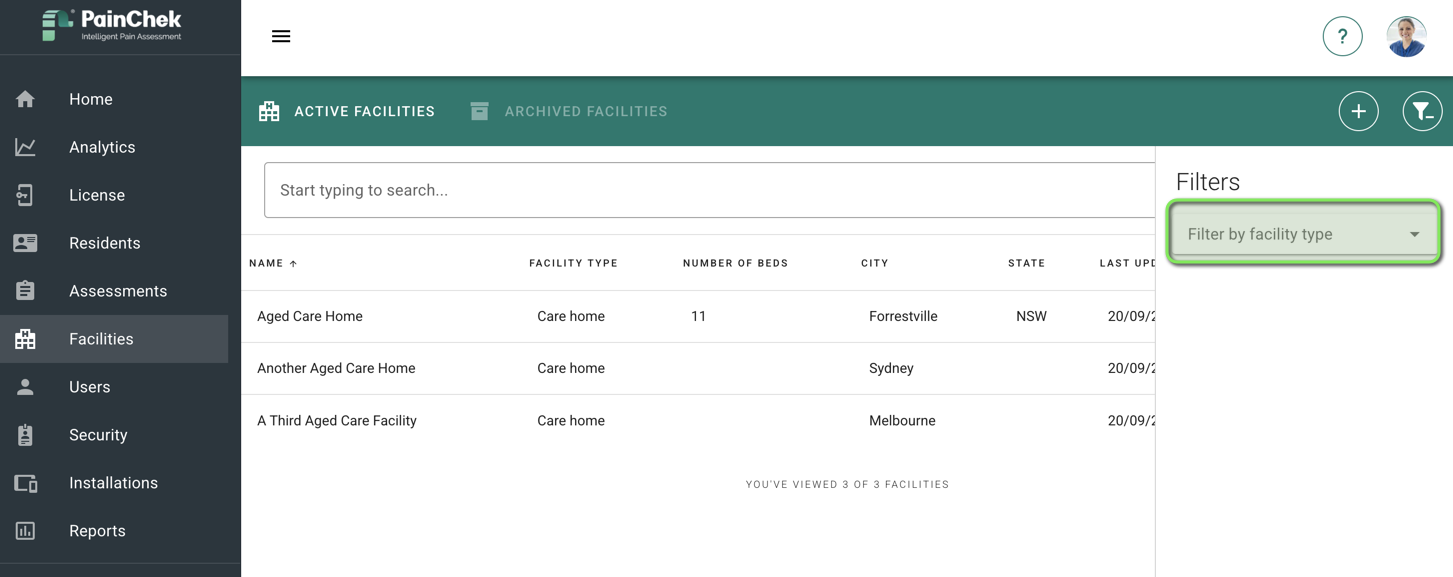Open the Aged Care Home facility row
1453x577 pixels.
coord(310,316)
